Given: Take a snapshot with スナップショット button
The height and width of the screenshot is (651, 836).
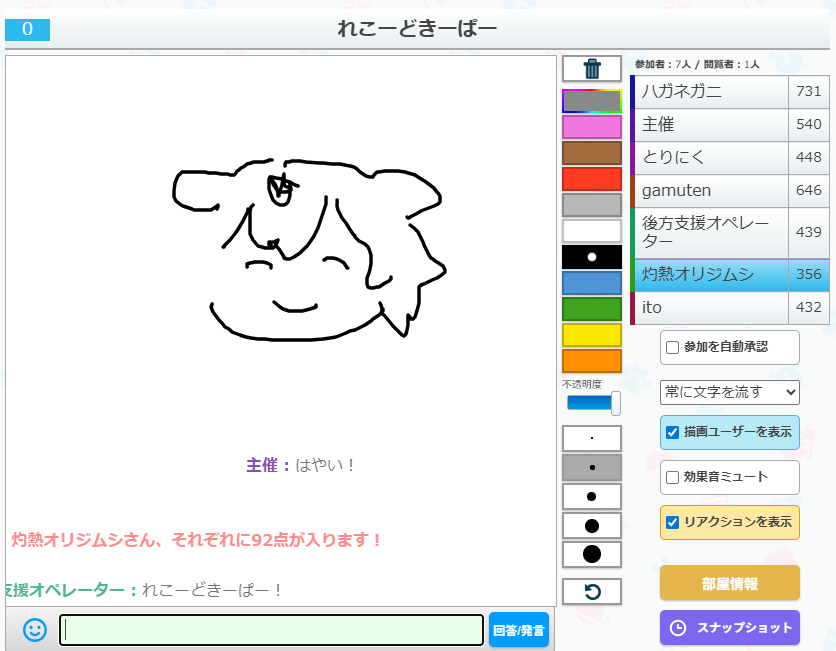Looking at the screenshot, I should point(730,628).
